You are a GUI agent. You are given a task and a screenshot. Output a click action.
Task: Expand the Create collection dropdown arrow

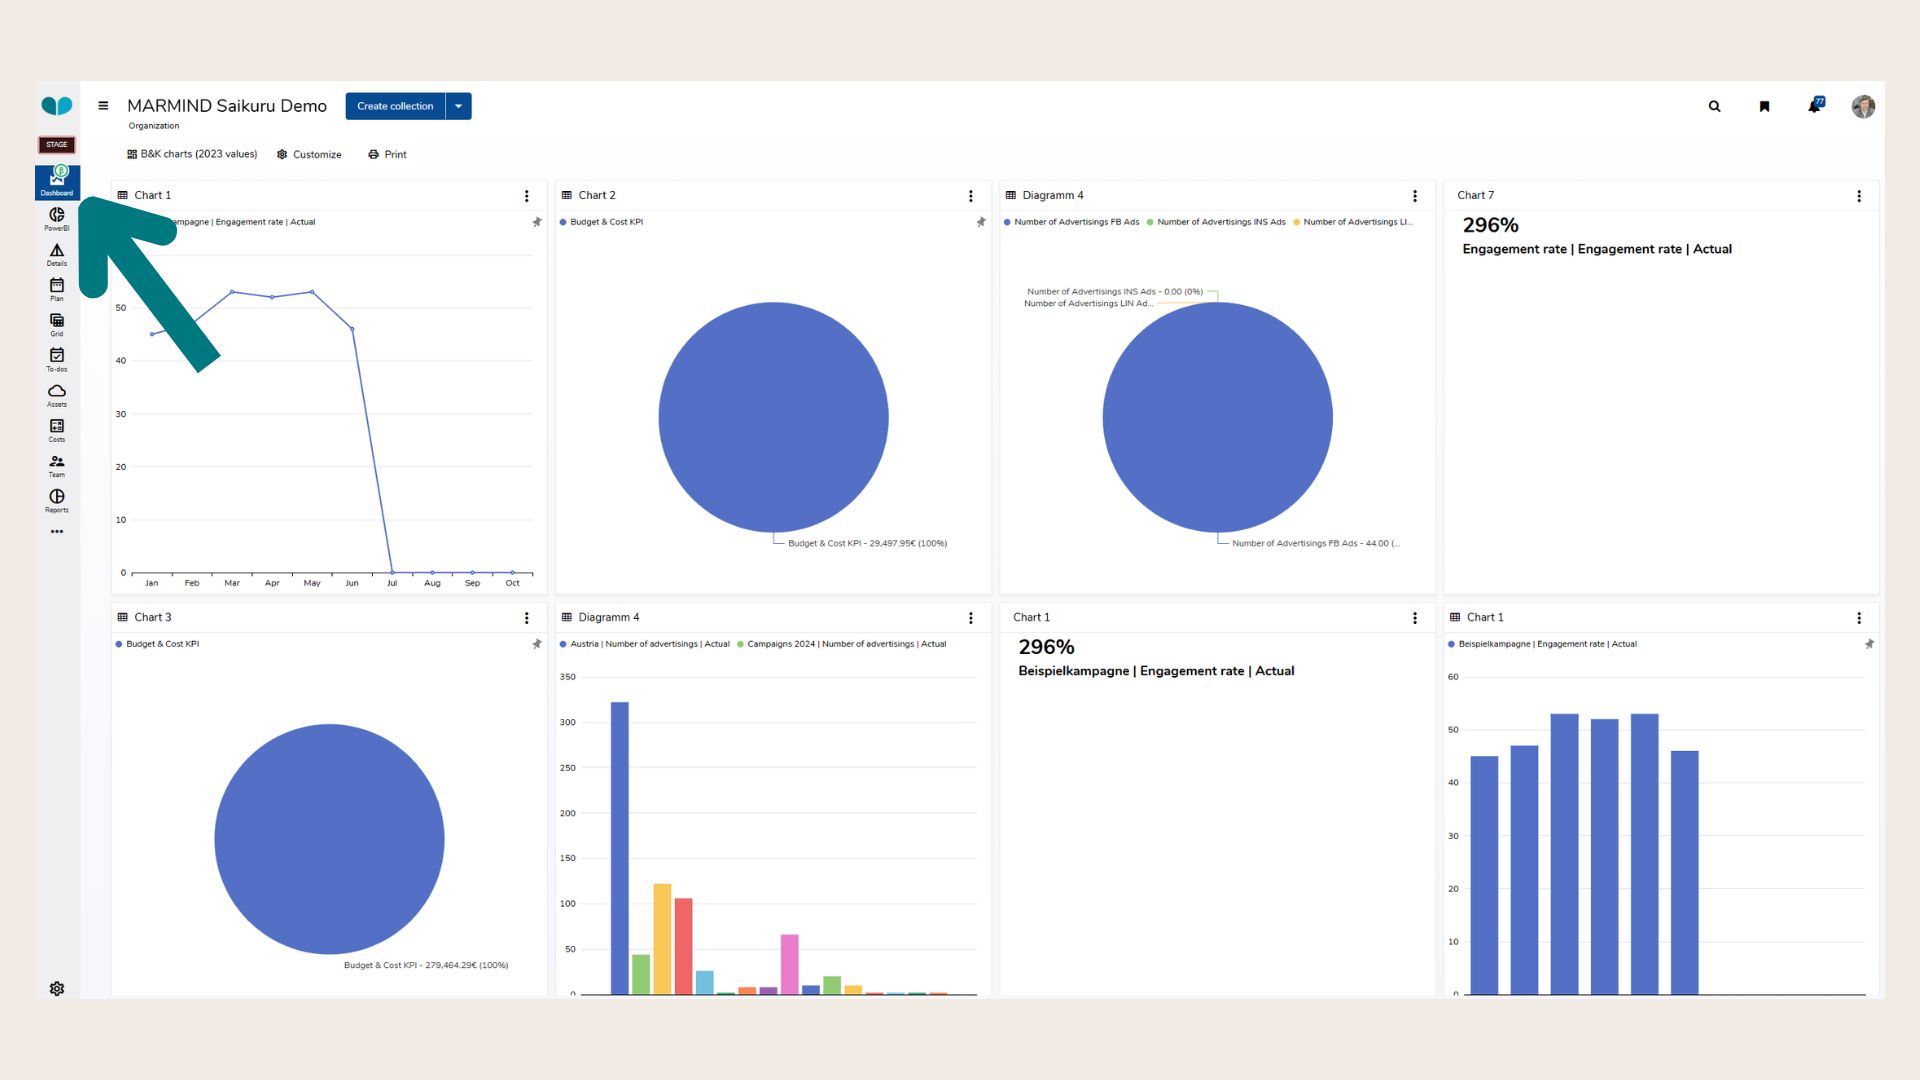459,106
